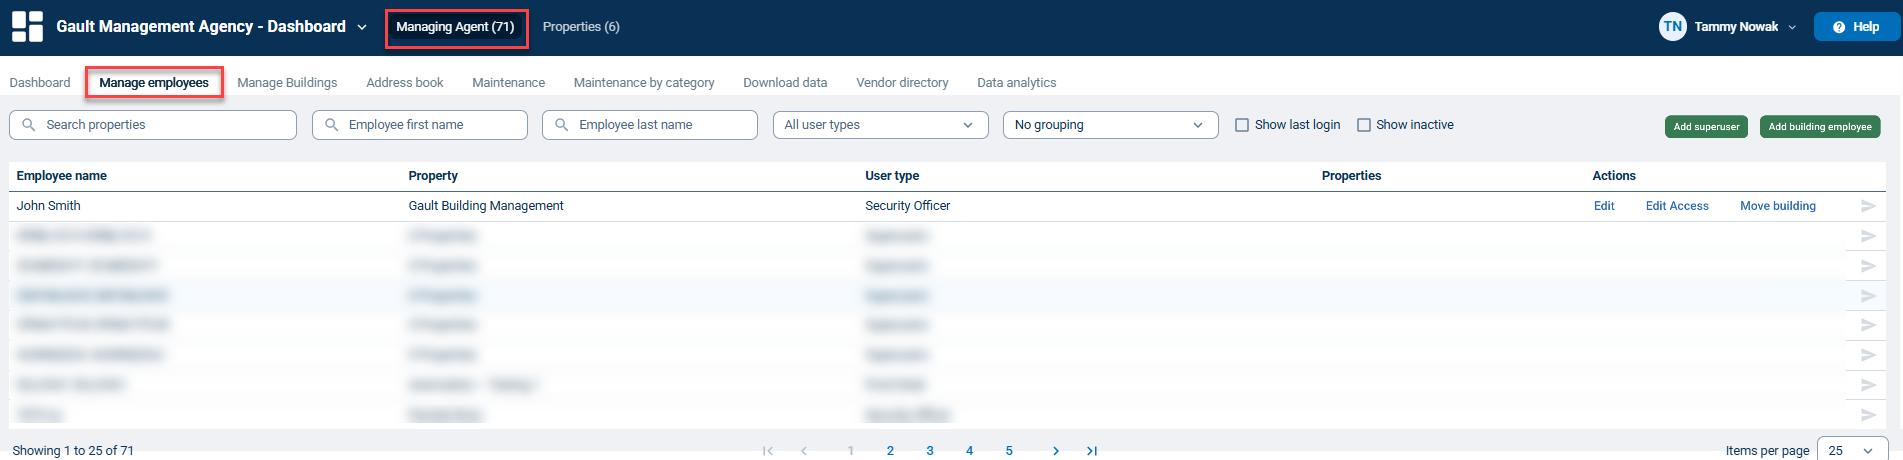Open the Tammy Nowak TN avatar
The image size is (1903, 460).
coord(1672,27)
